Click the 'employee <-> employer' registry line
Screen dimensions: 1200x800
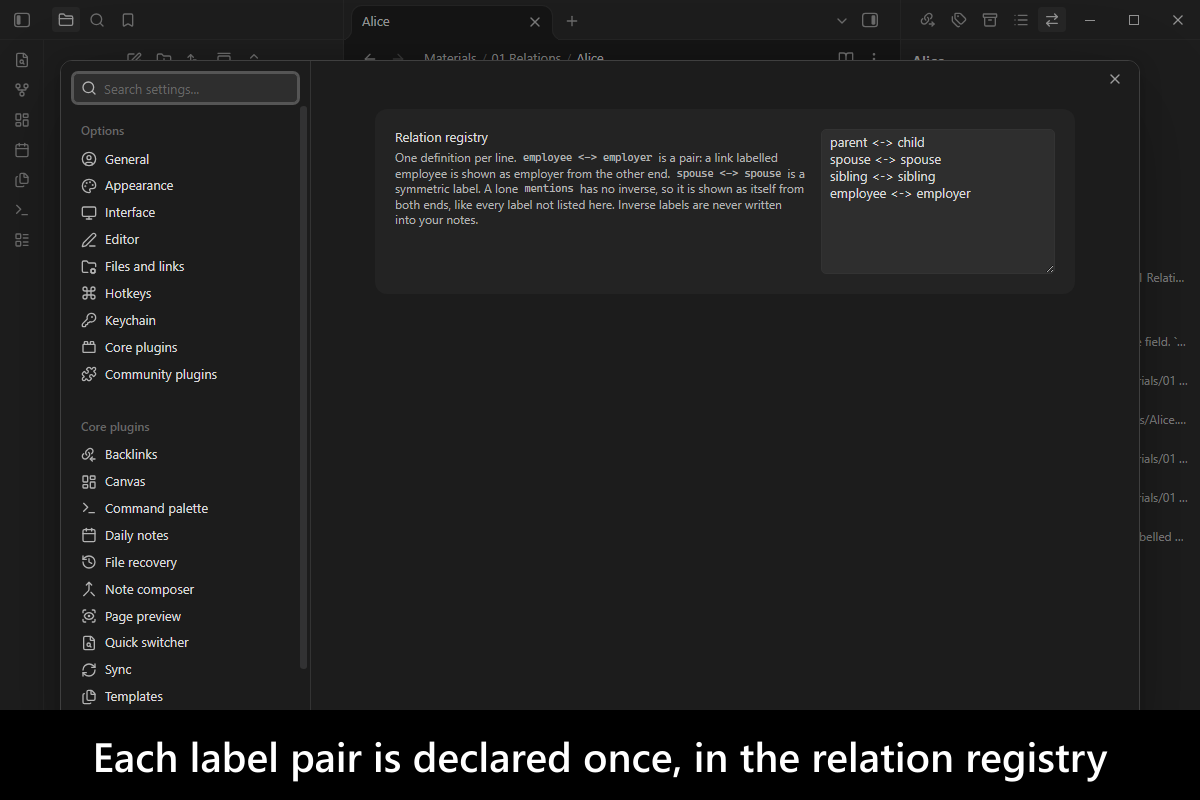coord(900,194)
